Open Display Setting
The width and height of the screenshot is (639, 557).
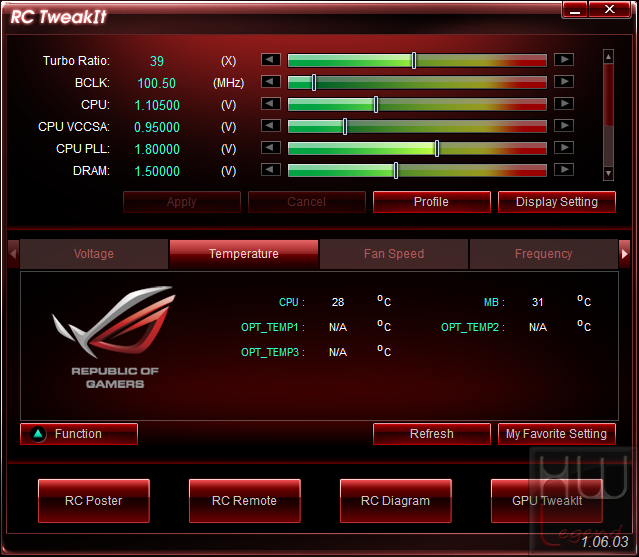point(557,202)
